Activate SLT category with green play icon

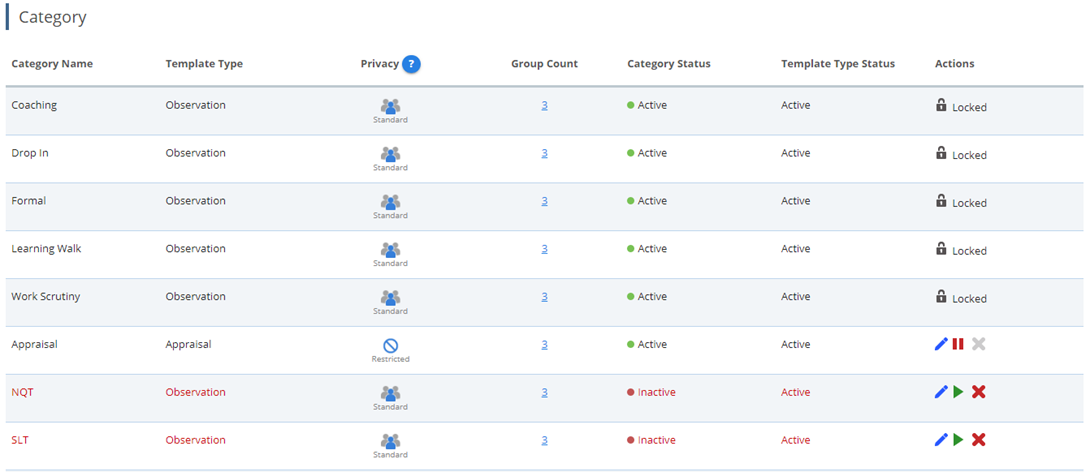tap(958, 440)
